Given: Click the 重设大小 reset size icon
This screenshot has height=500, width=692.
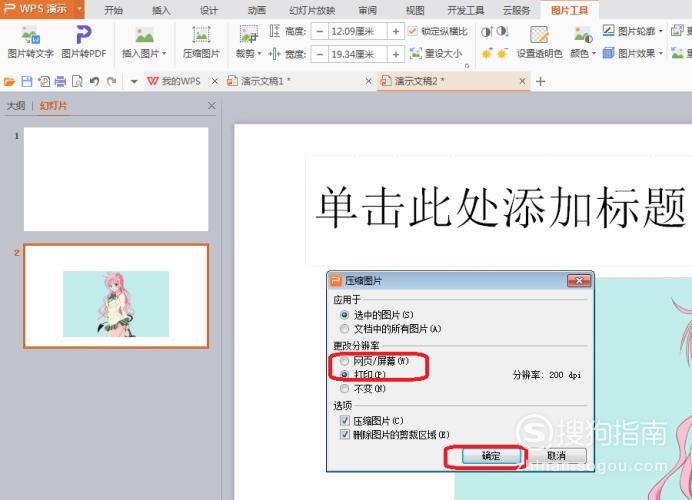Looking at the screenshot, I should (x=415, y=54).
